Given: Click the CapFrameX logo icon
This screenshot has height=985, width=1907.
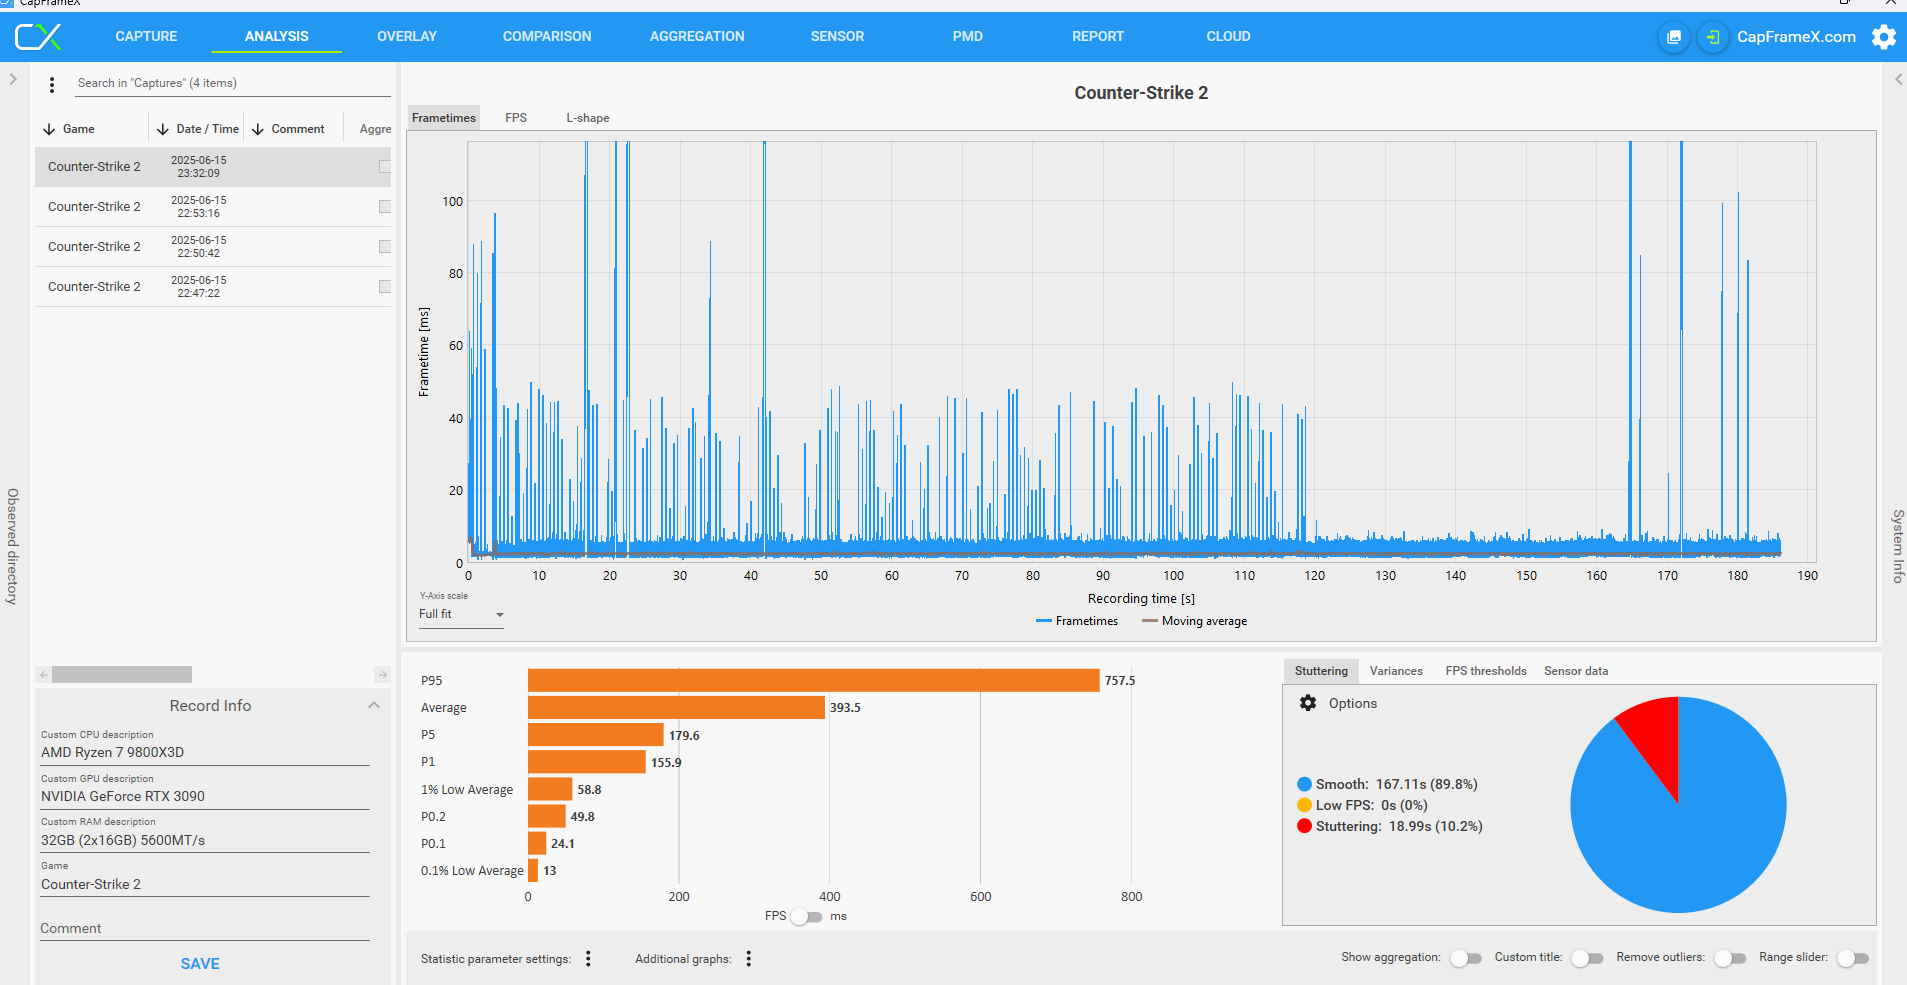Looking at the screenshot, I should (39, 37).
